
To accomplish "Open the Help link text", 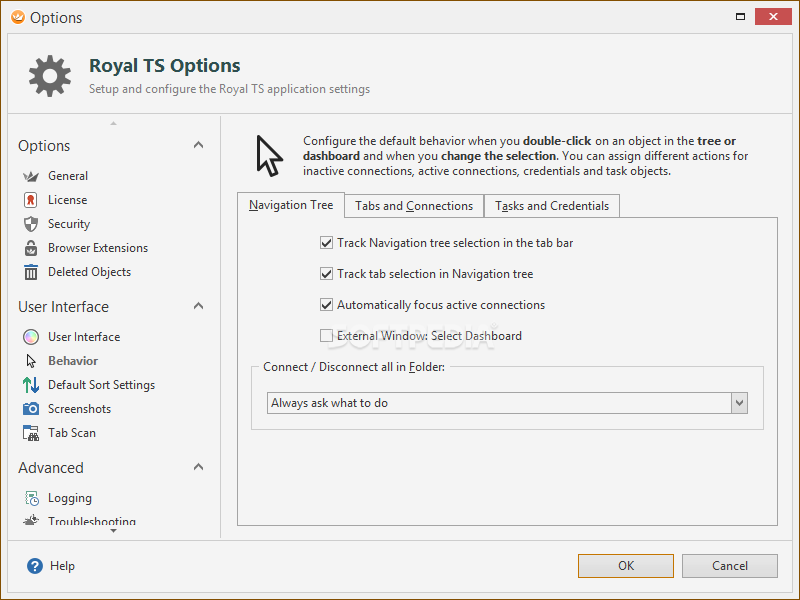I will pyautogui.click(x=62, y=566).
